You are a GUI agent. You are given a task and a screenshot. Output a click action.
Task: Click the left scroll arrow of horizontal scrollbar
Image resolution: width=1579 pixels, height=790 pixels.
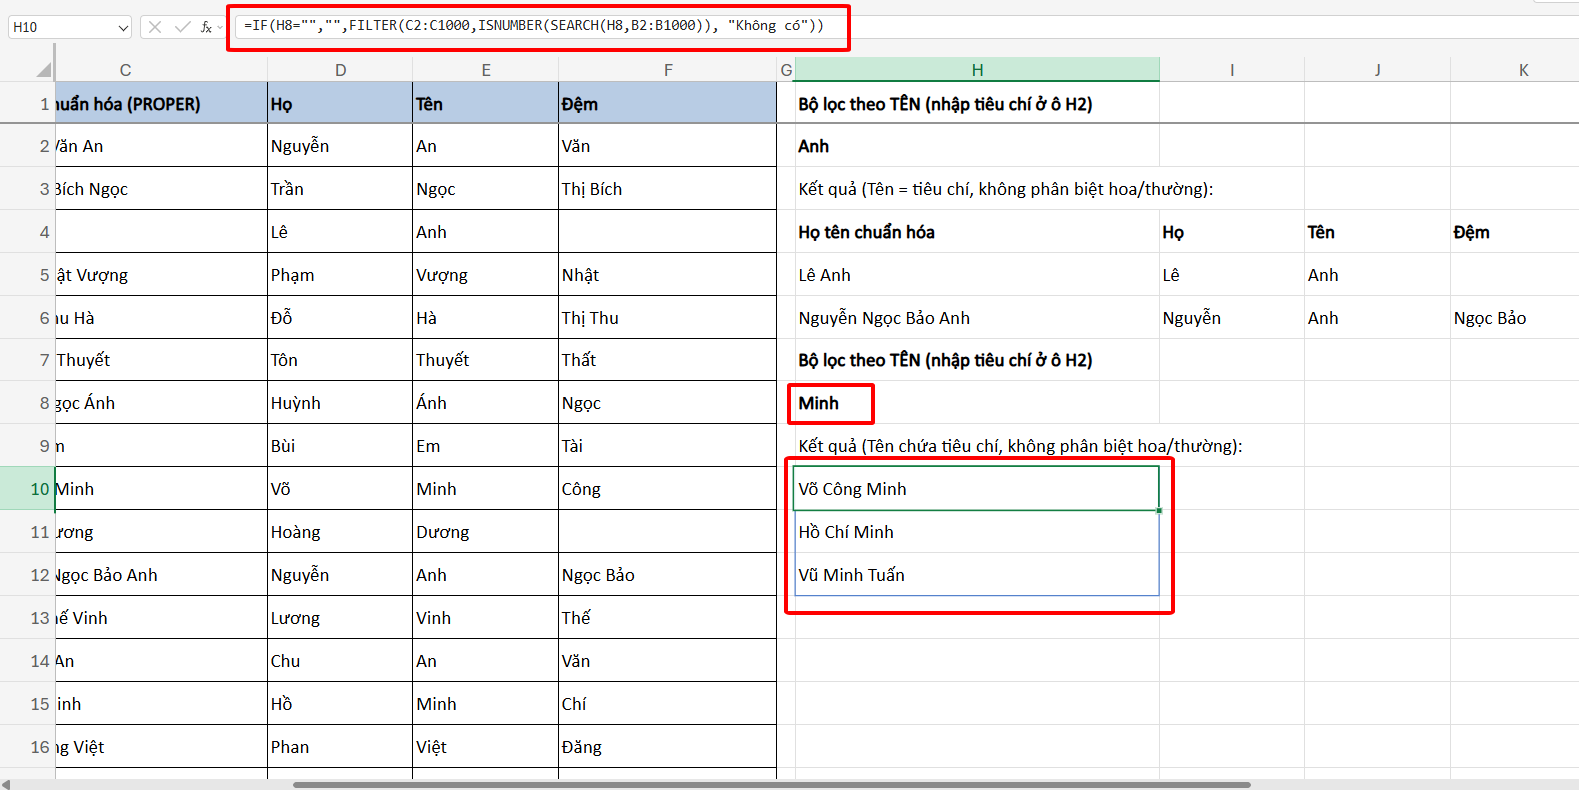point(7,785)
